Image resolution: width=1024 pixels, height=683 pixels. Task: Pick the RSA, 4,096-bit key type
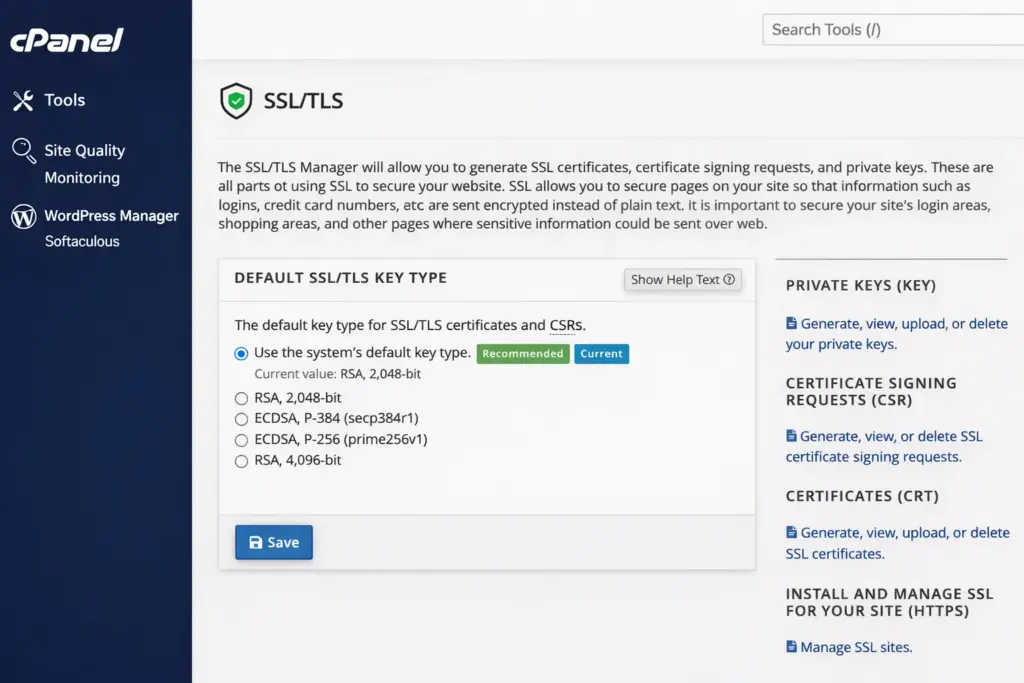241,461
